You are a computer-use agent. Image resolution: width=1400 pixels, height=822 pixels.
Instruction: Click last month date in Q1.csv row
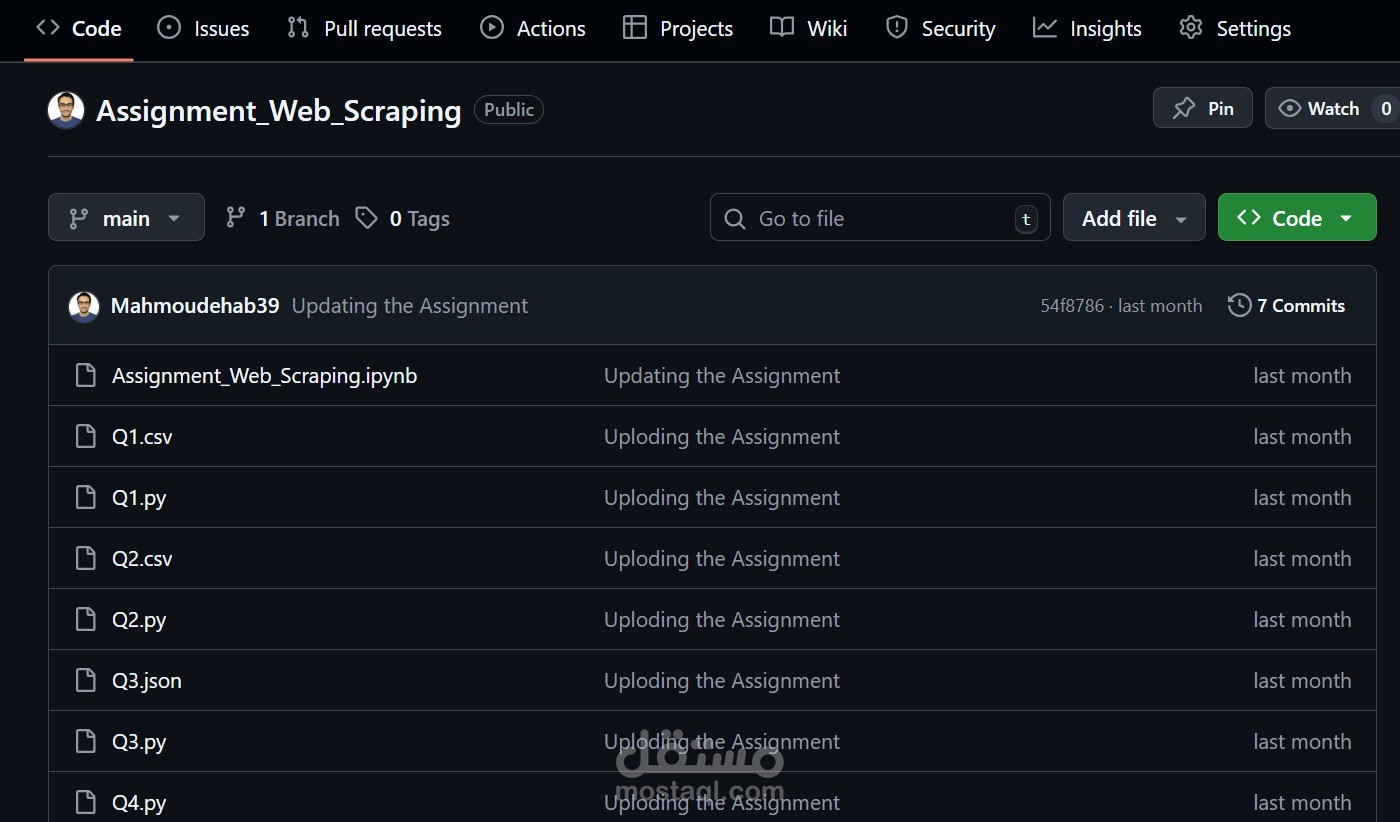click(1302, 437)
